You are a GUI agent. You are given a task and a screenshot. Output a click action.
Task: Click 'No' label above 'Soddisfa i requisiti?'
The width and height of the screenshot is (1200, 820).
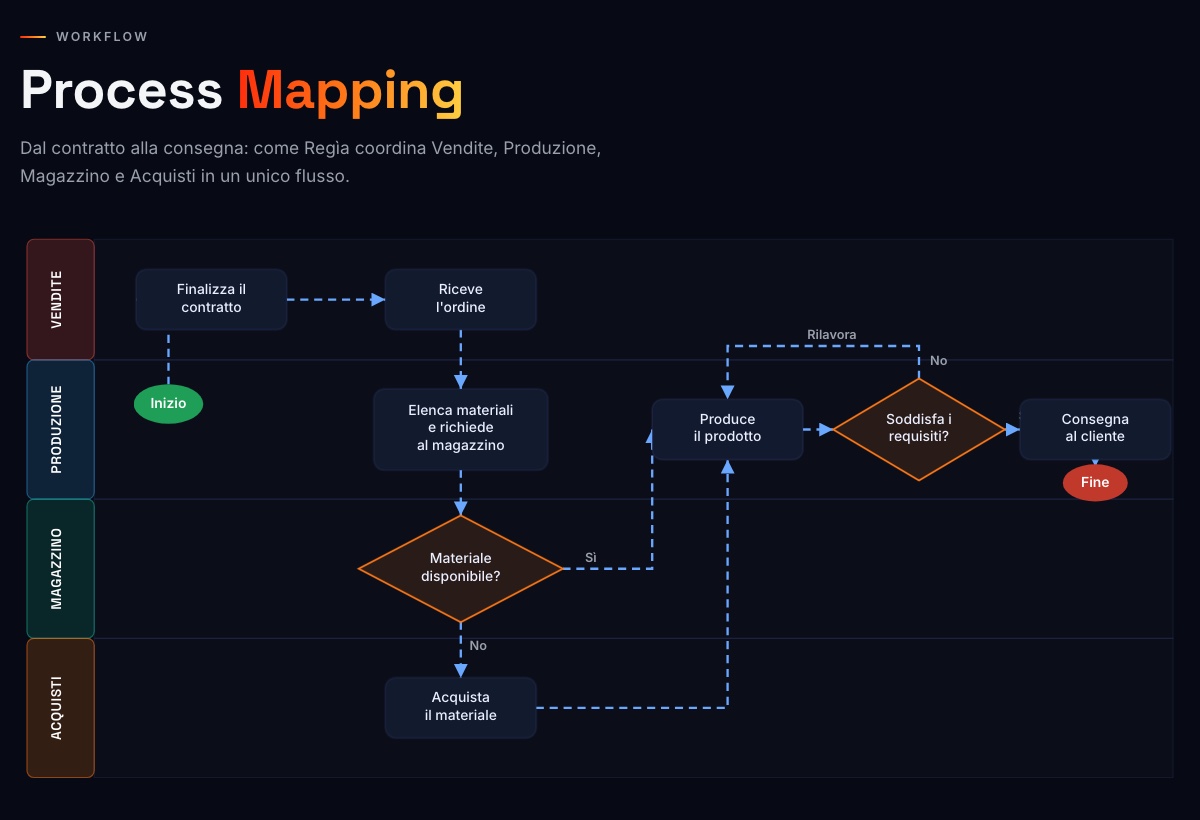938,361
